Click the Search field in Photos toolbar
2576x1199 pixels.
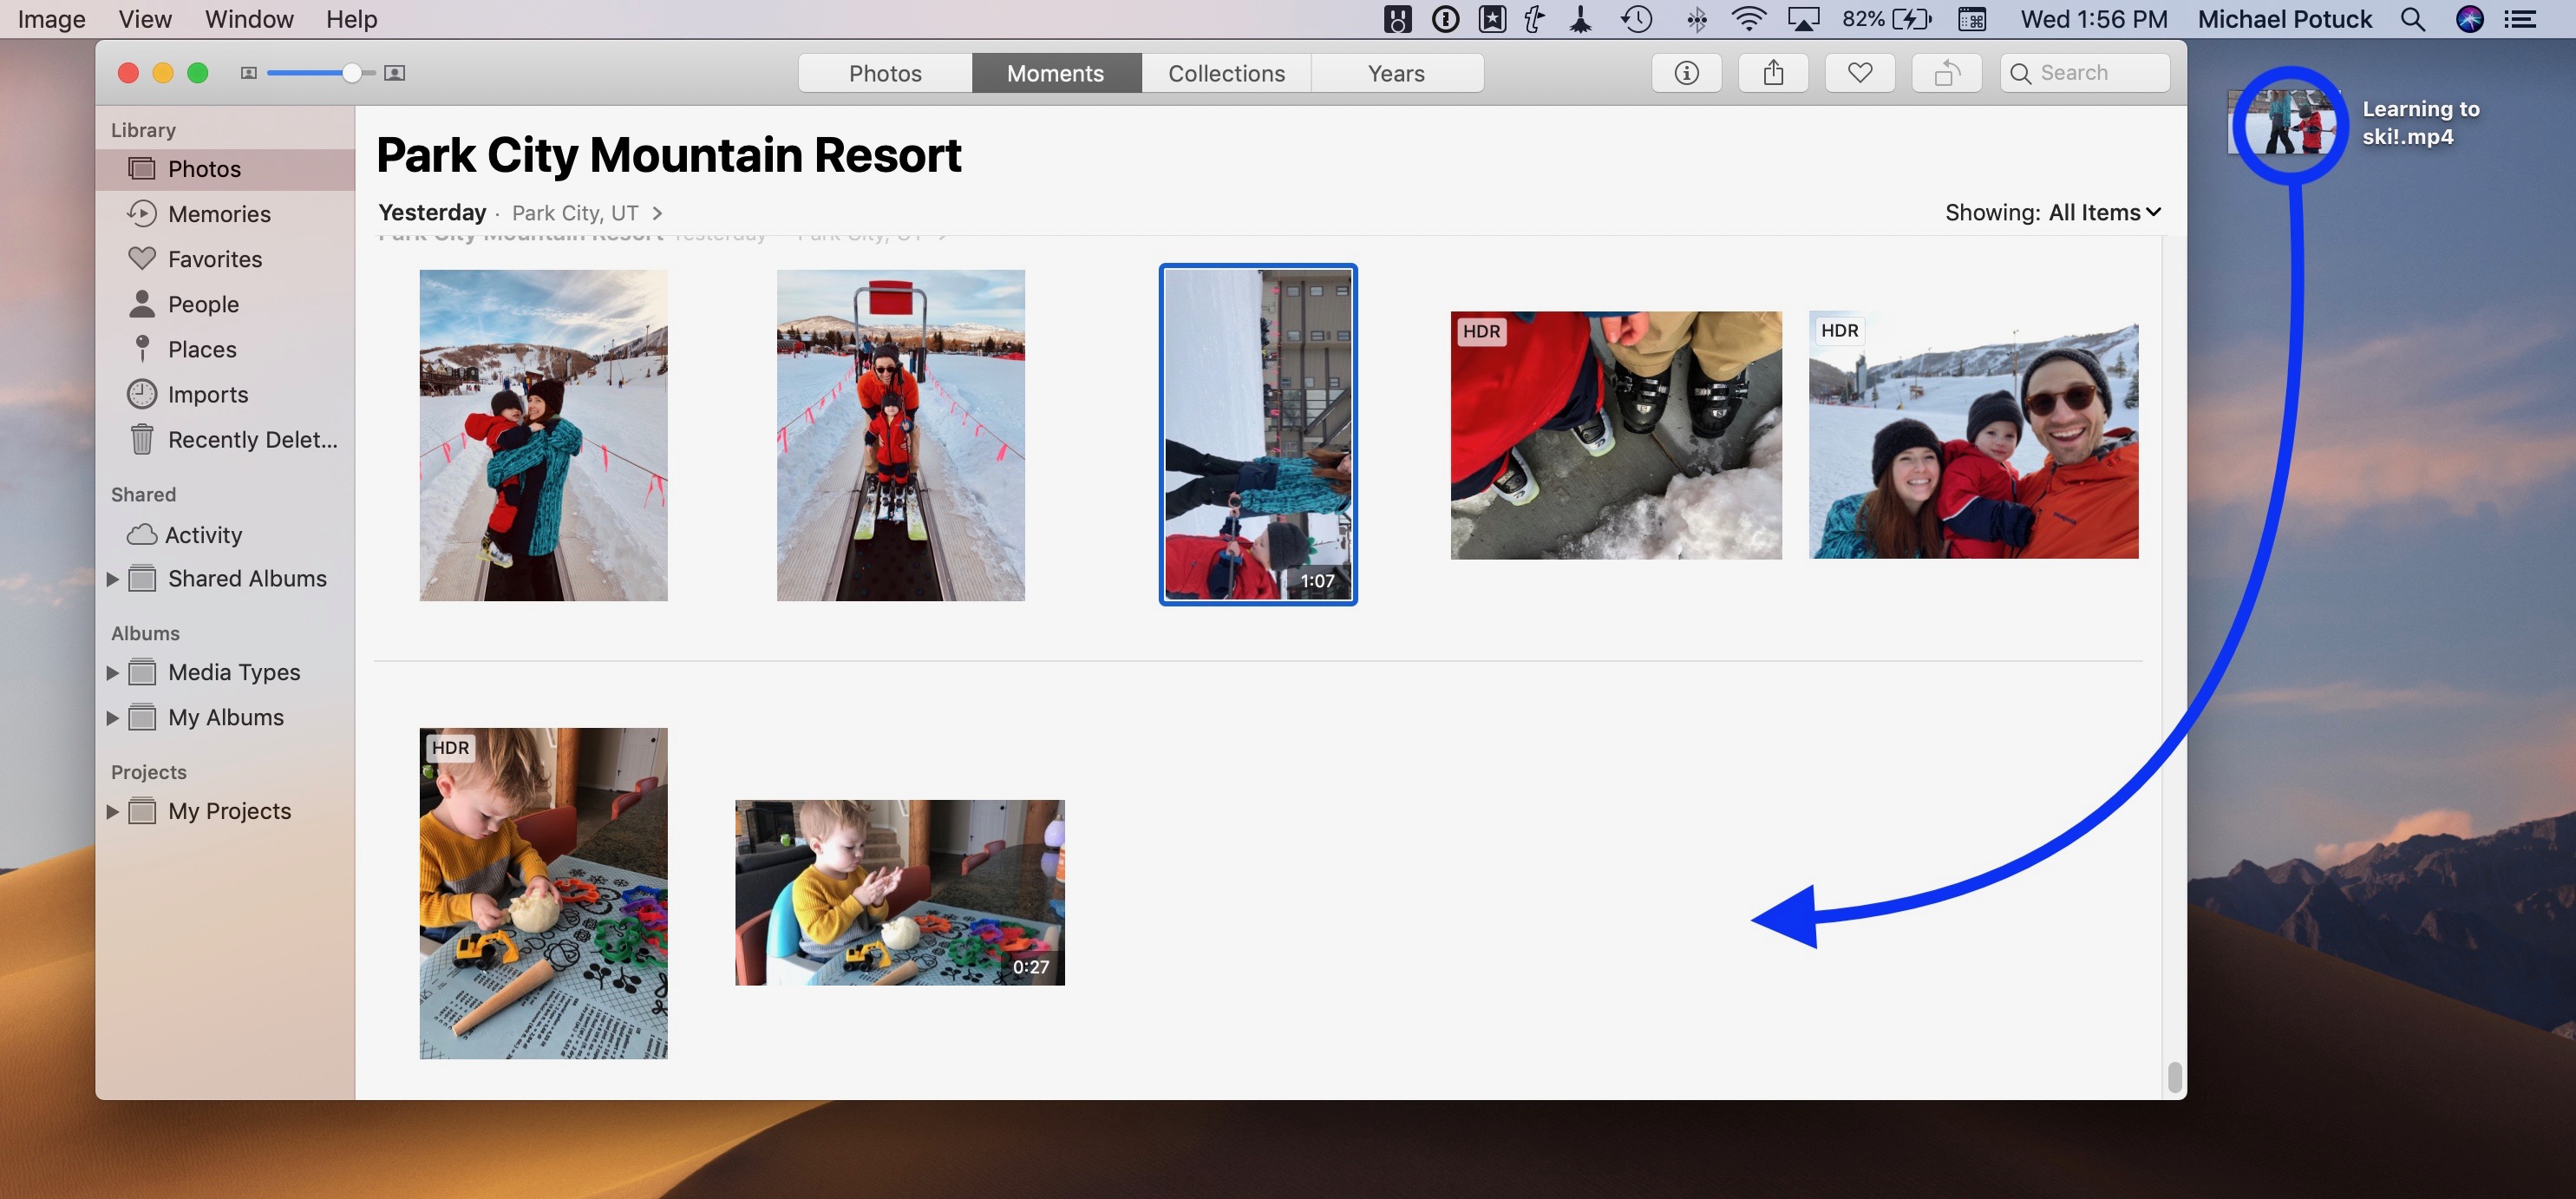[x=2085, y=73]
